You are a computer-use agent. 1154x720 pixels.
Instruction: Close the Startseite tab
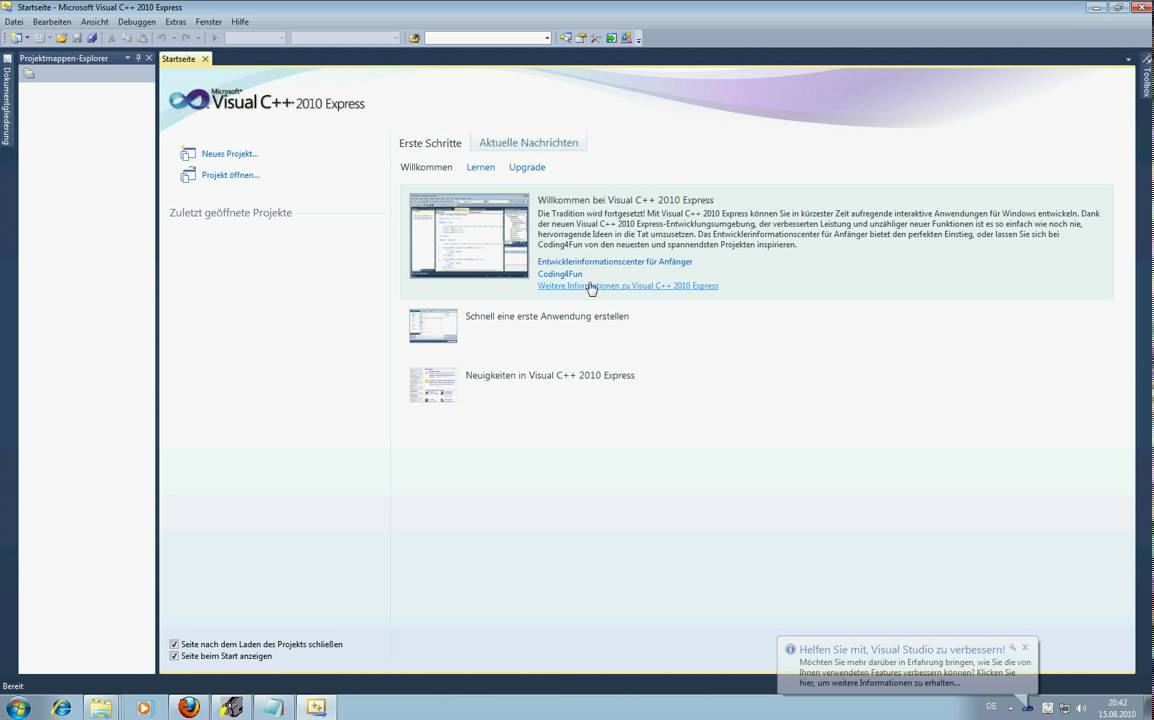pyautogui.click(x=205, y=59)
